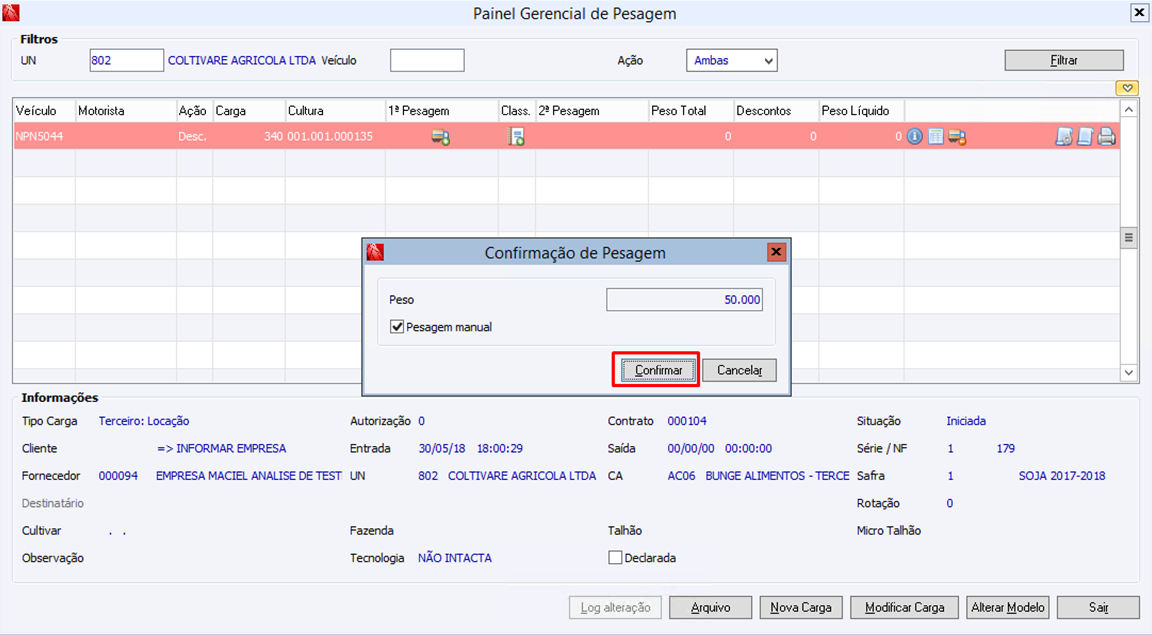Click the Iniciada status text
1152x635 pixels.
966,421
